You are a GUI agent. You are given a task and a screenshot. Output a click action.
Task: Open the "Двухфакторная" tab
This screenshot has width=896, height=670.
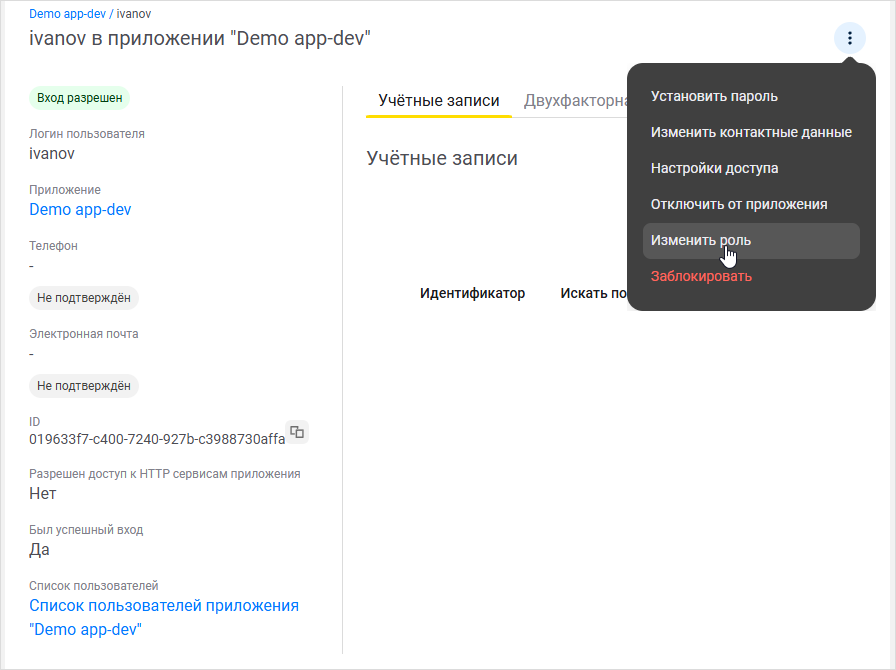tap(578, 100)
